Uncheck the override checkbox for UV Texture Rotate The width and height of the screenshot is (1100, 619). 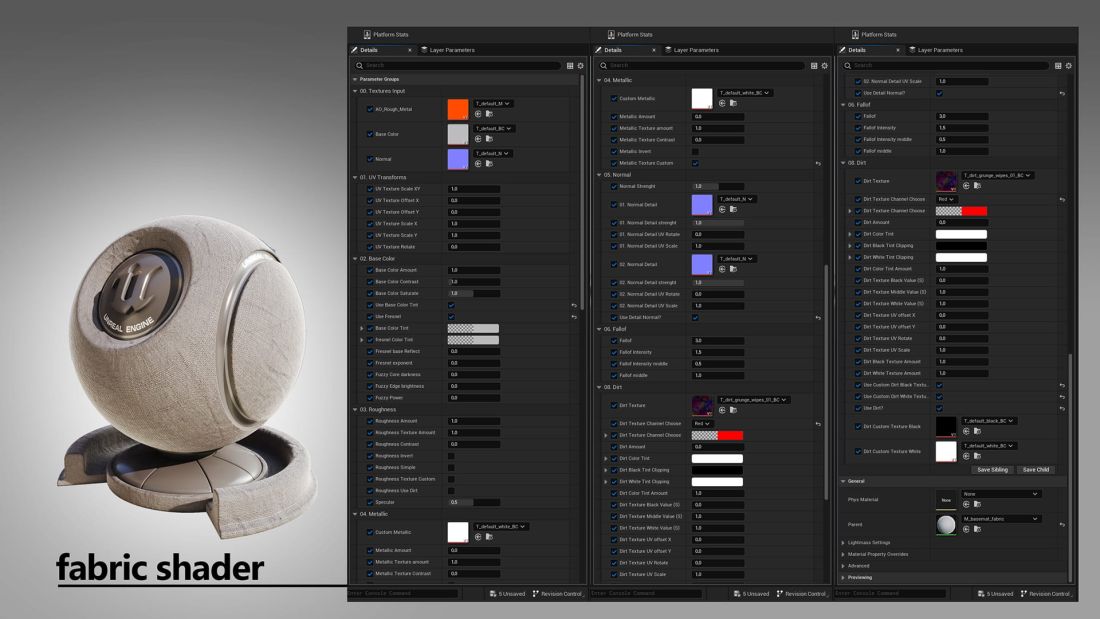[x=370, y=247]
